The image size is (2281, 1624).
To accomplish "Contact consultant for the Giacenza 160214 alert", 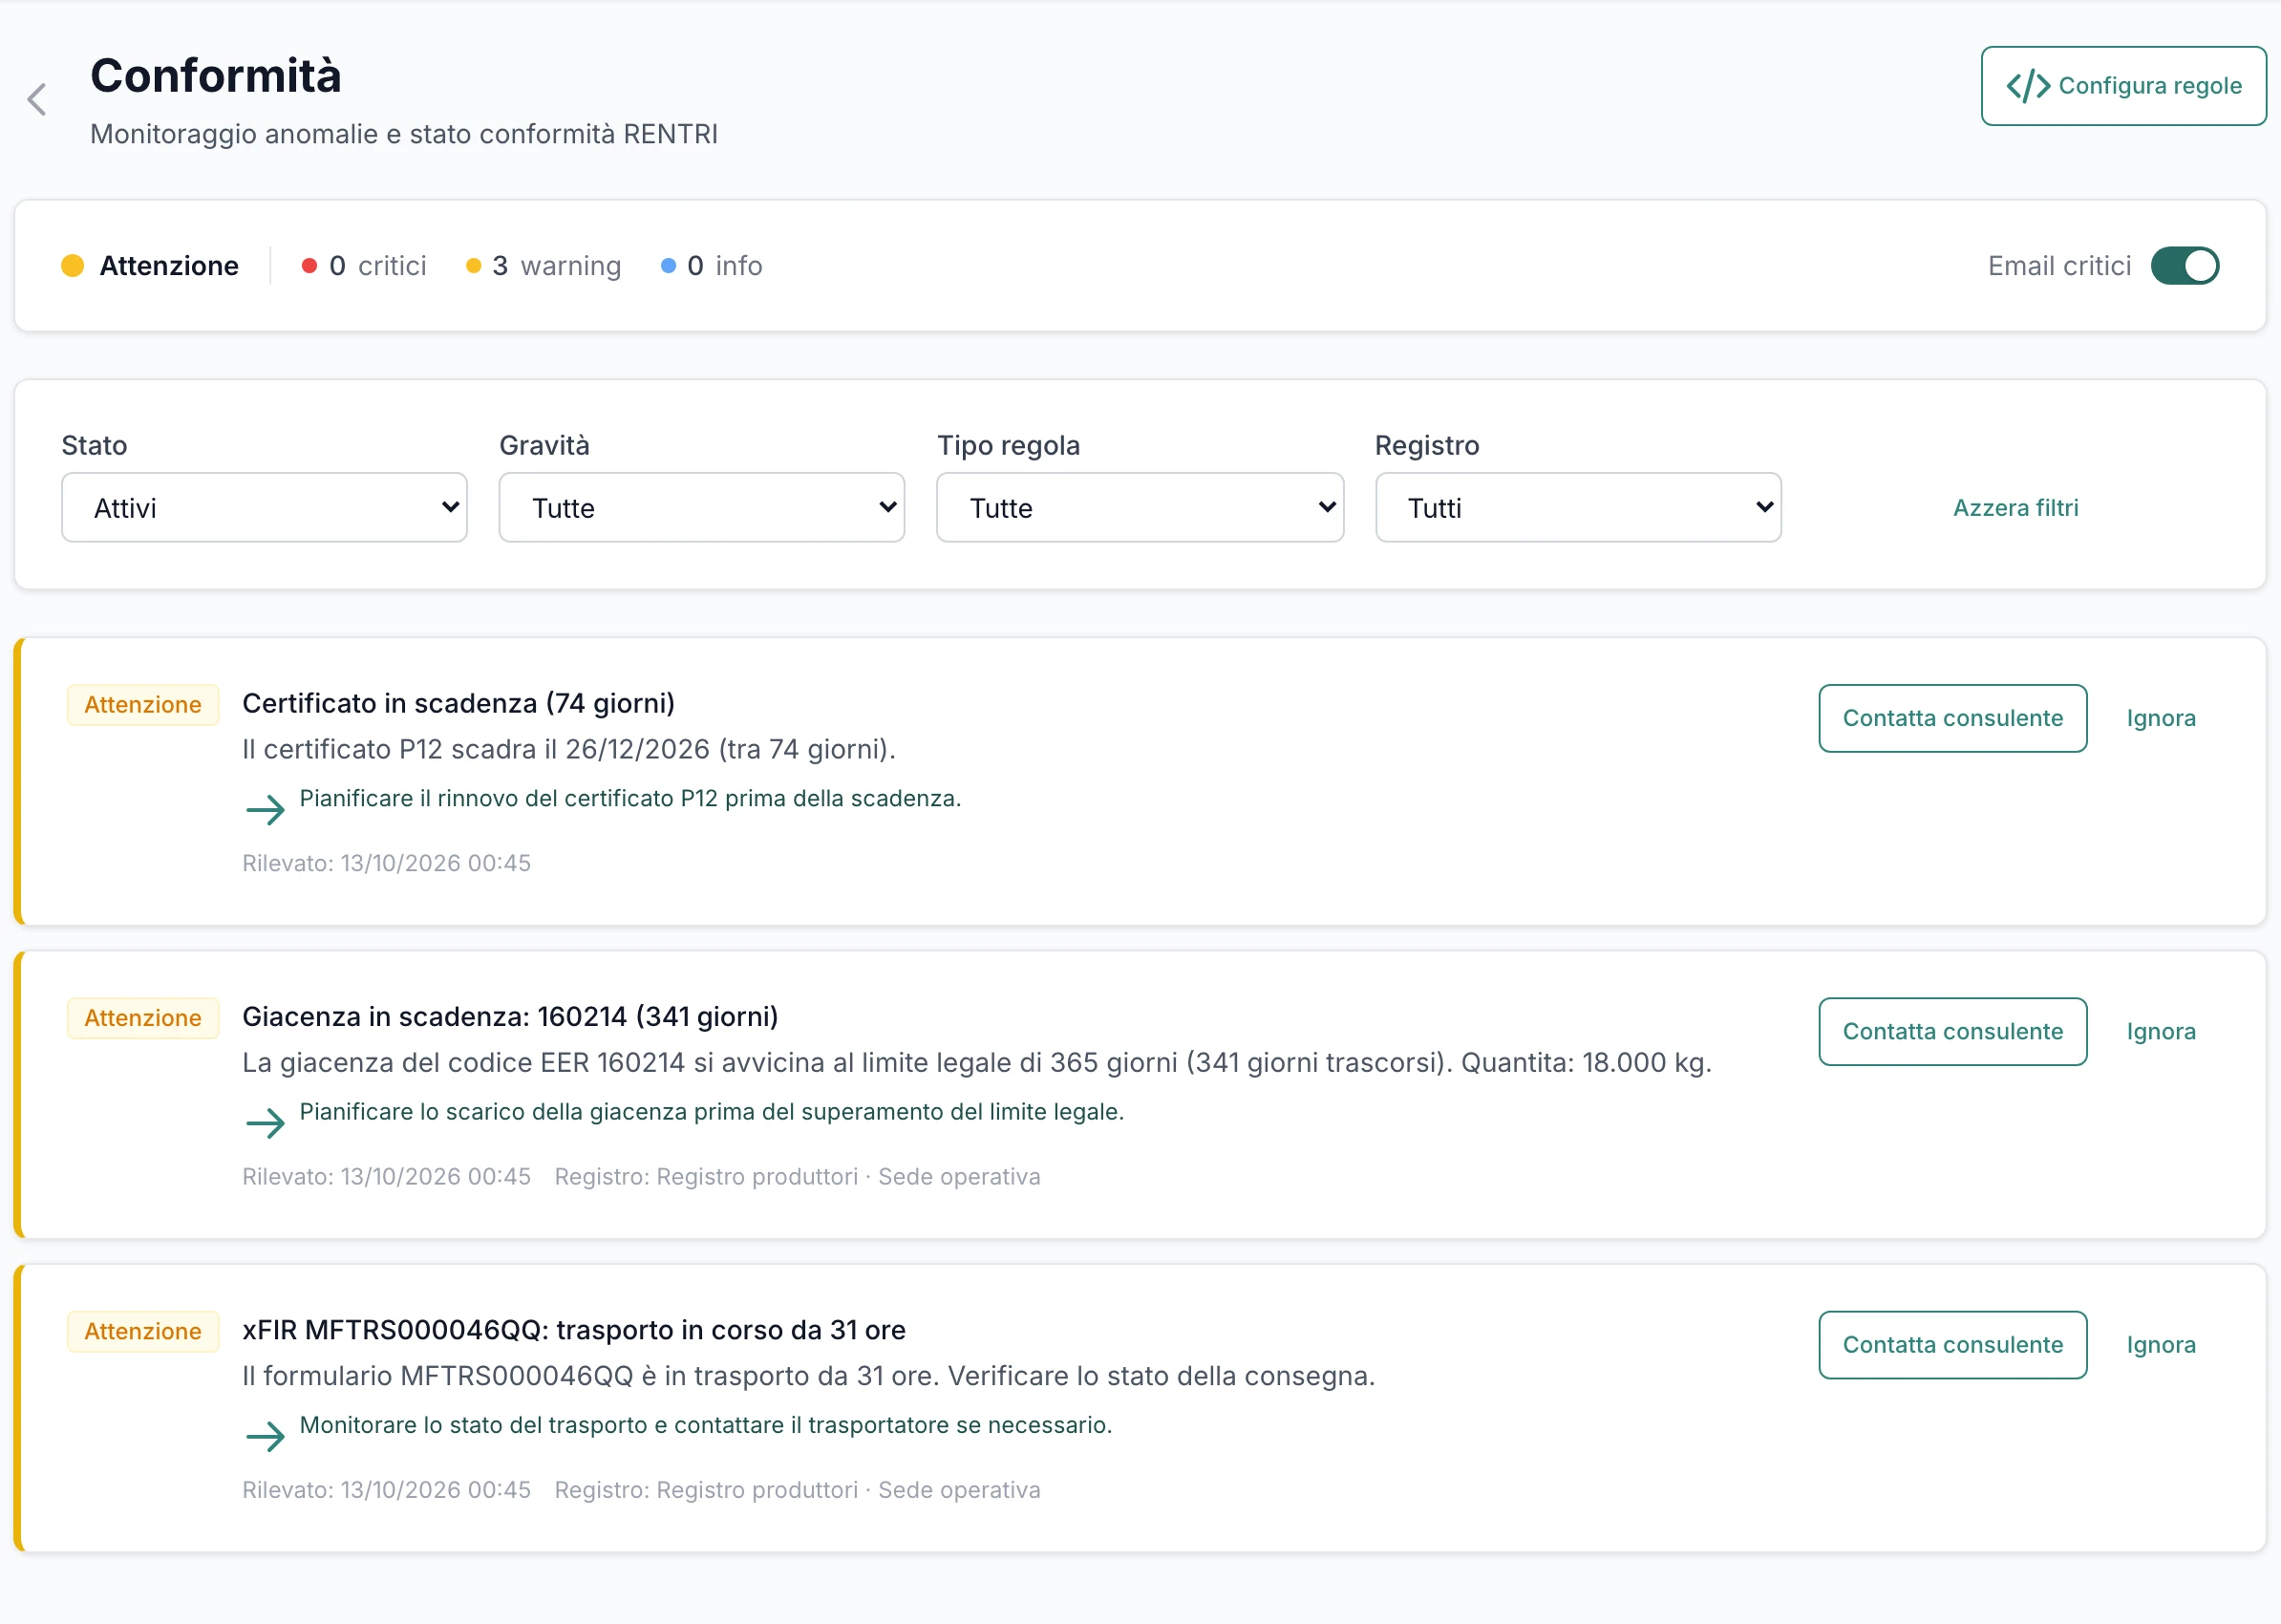I will tap(1952, 1031).
